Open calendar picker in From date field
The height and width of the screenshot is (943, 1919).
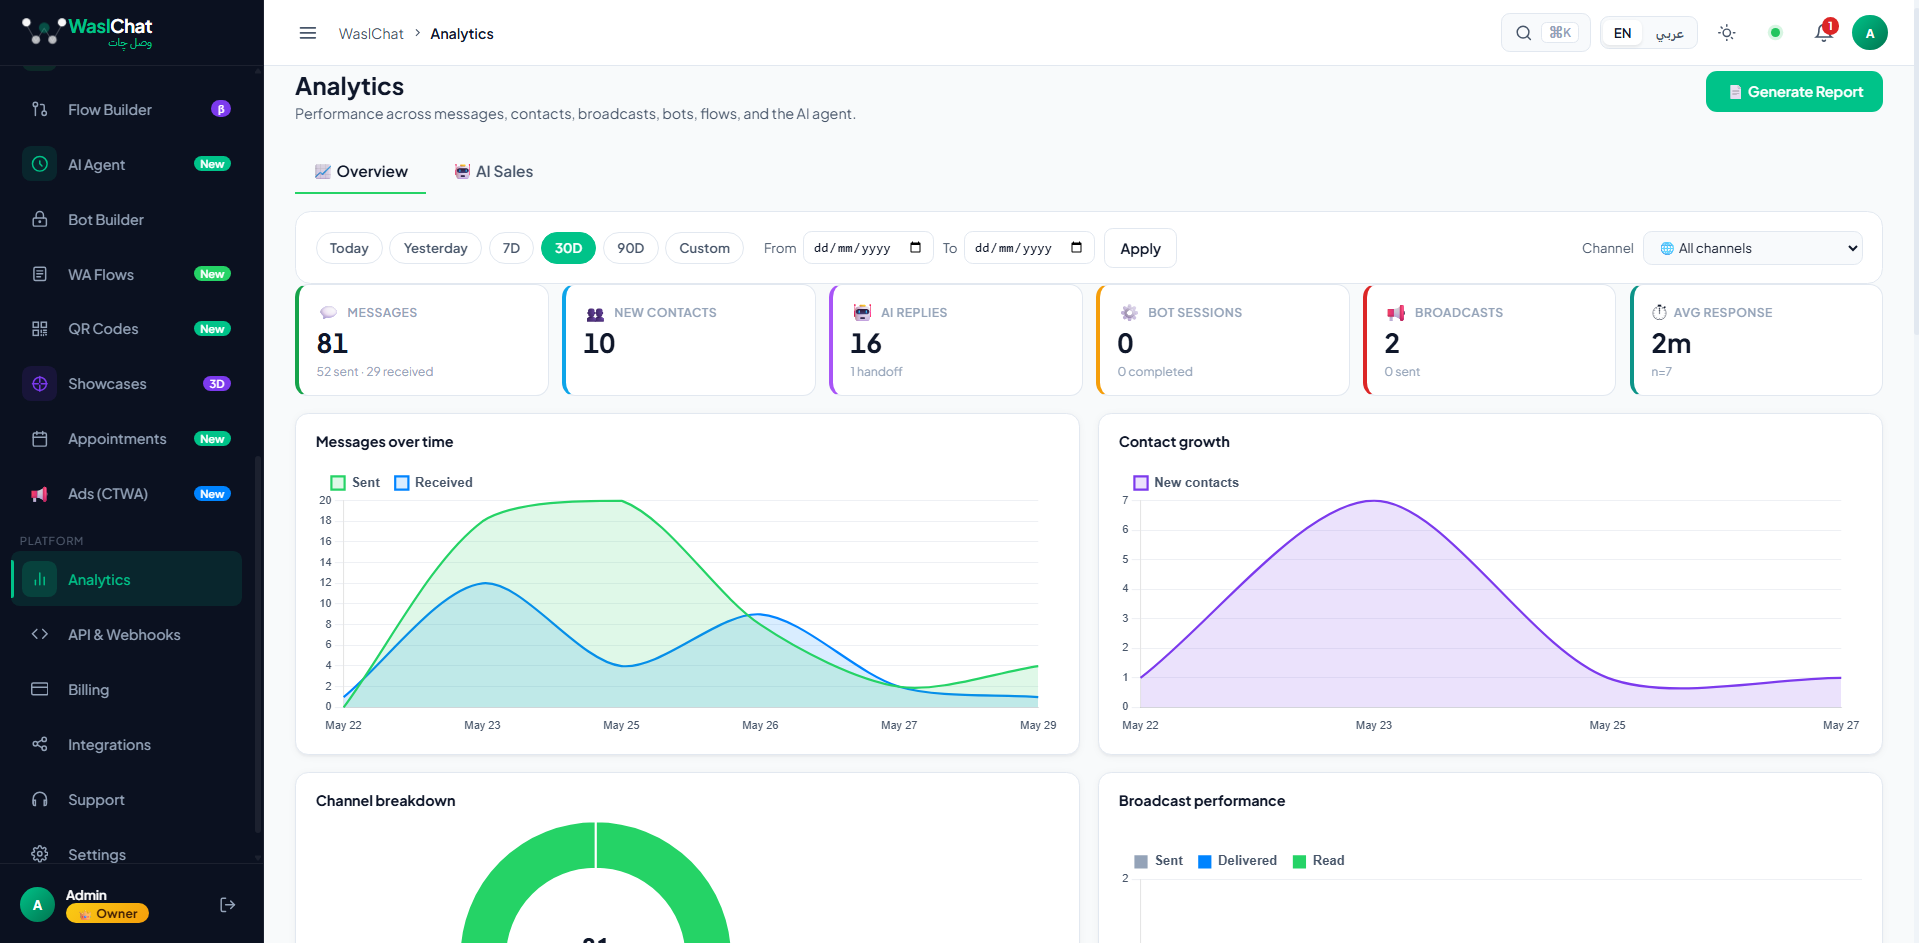915,248
